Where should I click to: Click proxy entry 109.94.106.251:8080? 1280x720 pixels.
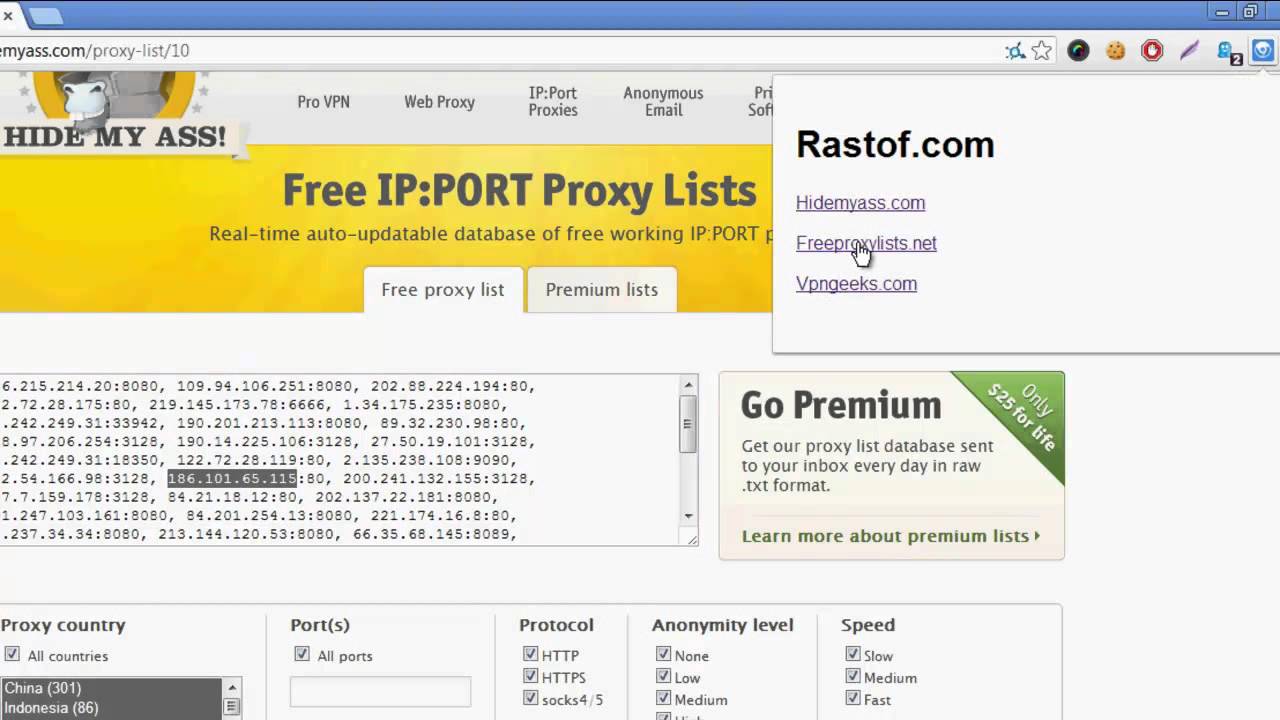[264, 386]
